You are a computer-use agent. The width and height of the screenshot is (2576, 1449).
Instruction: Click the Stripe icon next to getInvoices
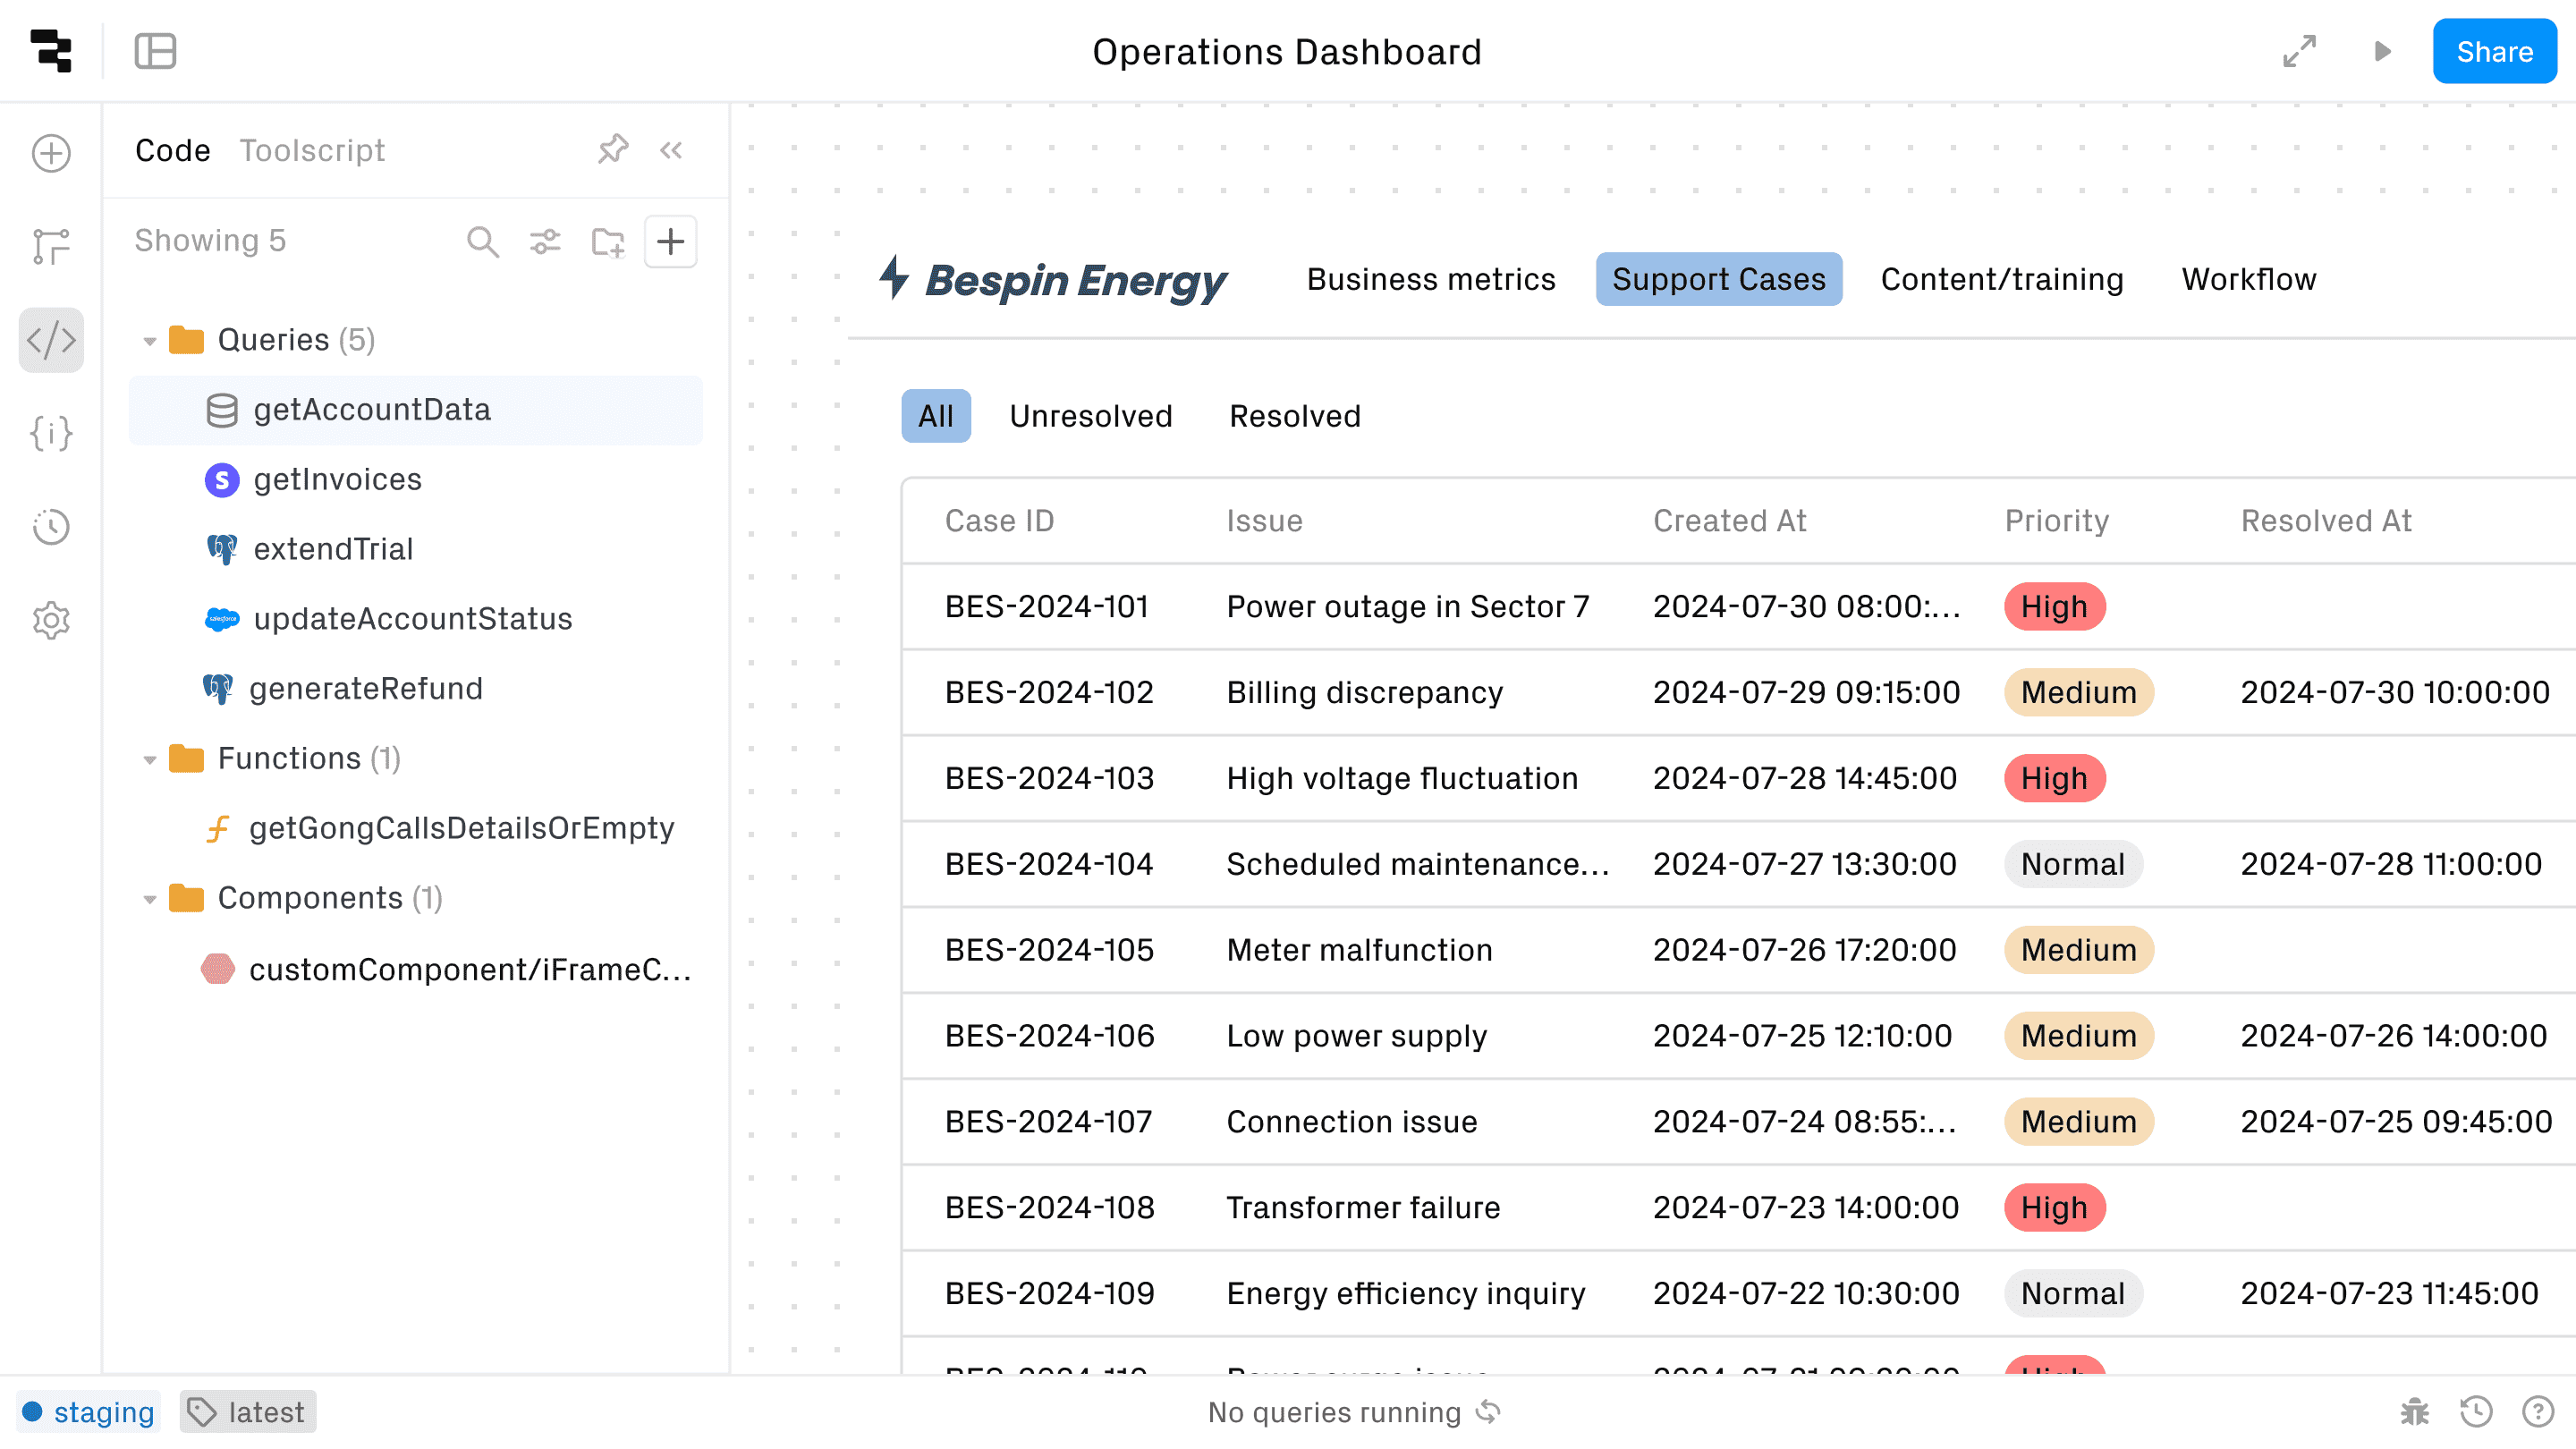[221, 480]
